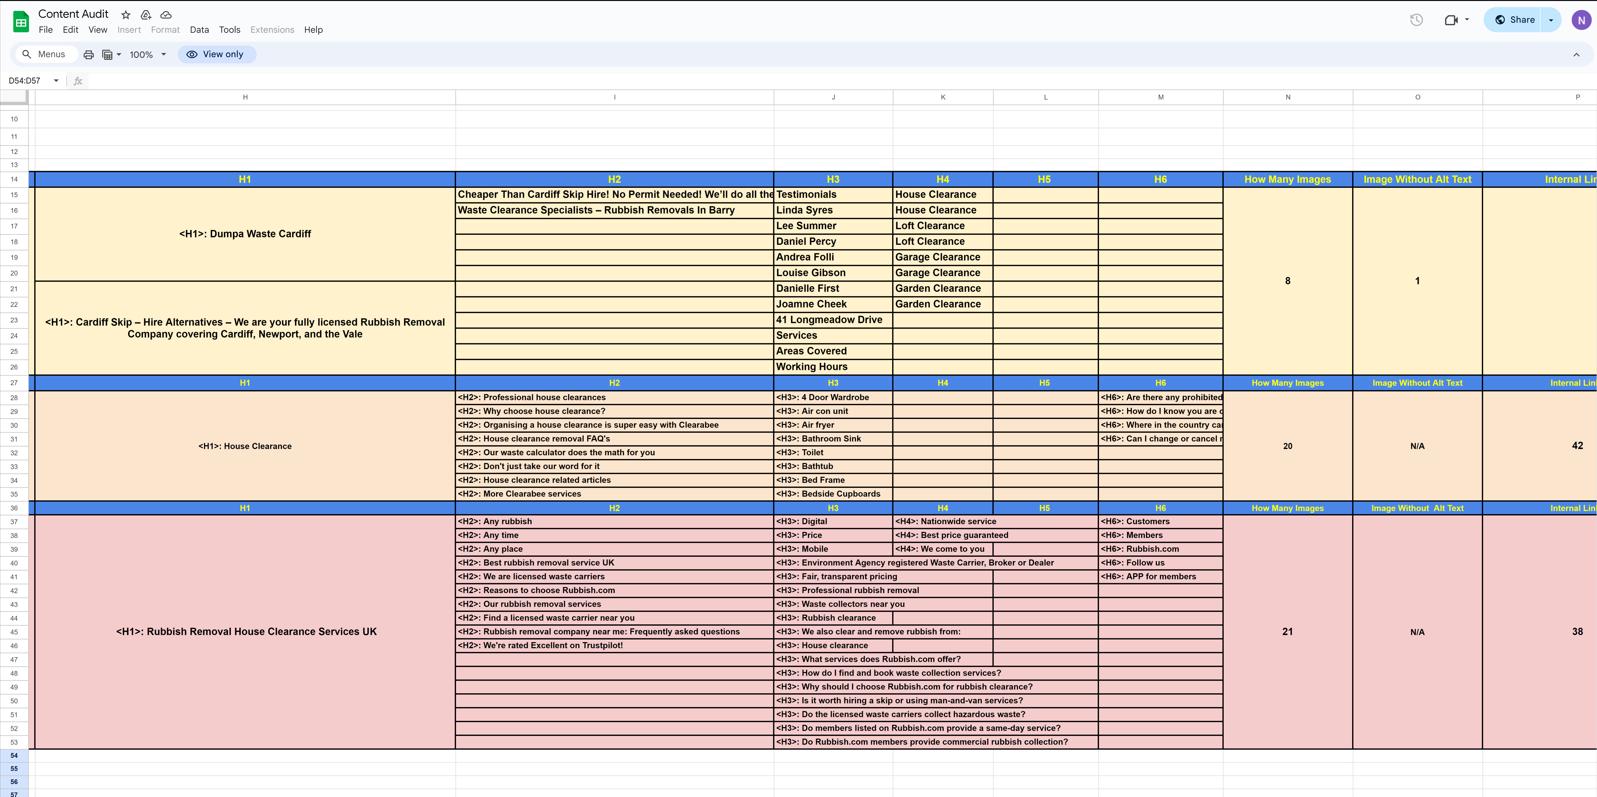
Task: Click the add-to-Drive shortcut icon
Action: click(146, 15)
